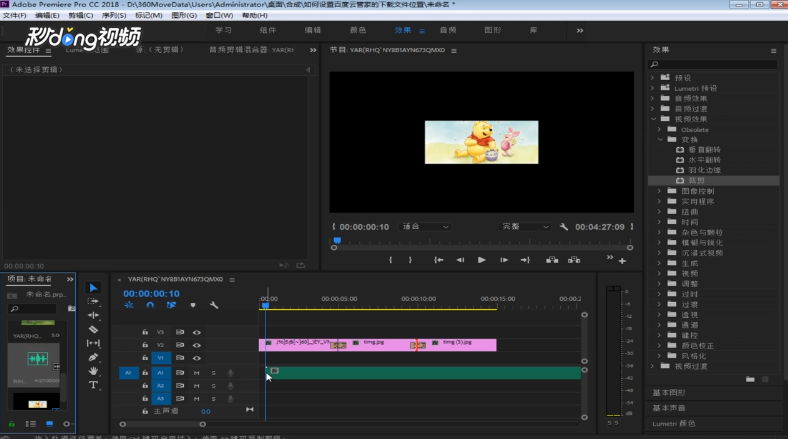Toggle V1 track output eye
788x439 pixels.
[x=196, y=358]
